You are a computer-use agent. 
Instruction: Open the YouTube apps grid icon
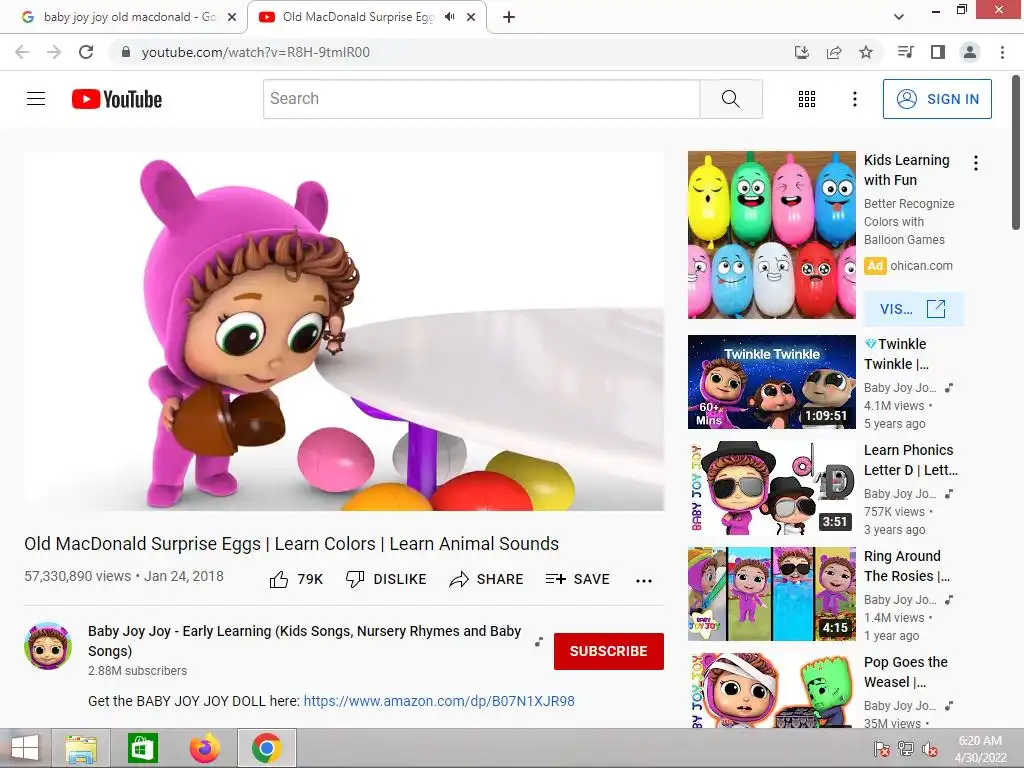click(x=807, y=99)
